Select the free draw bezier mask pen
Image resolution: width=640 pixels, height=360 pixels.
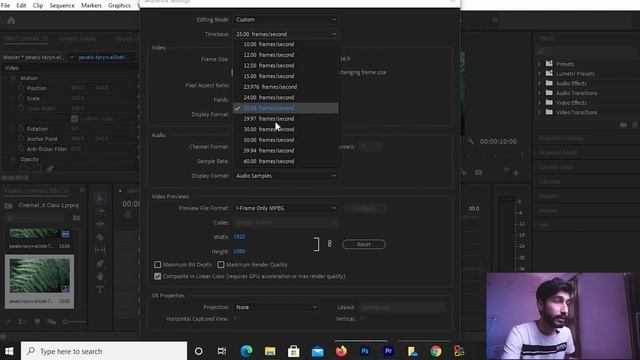[x=50, y=168]
